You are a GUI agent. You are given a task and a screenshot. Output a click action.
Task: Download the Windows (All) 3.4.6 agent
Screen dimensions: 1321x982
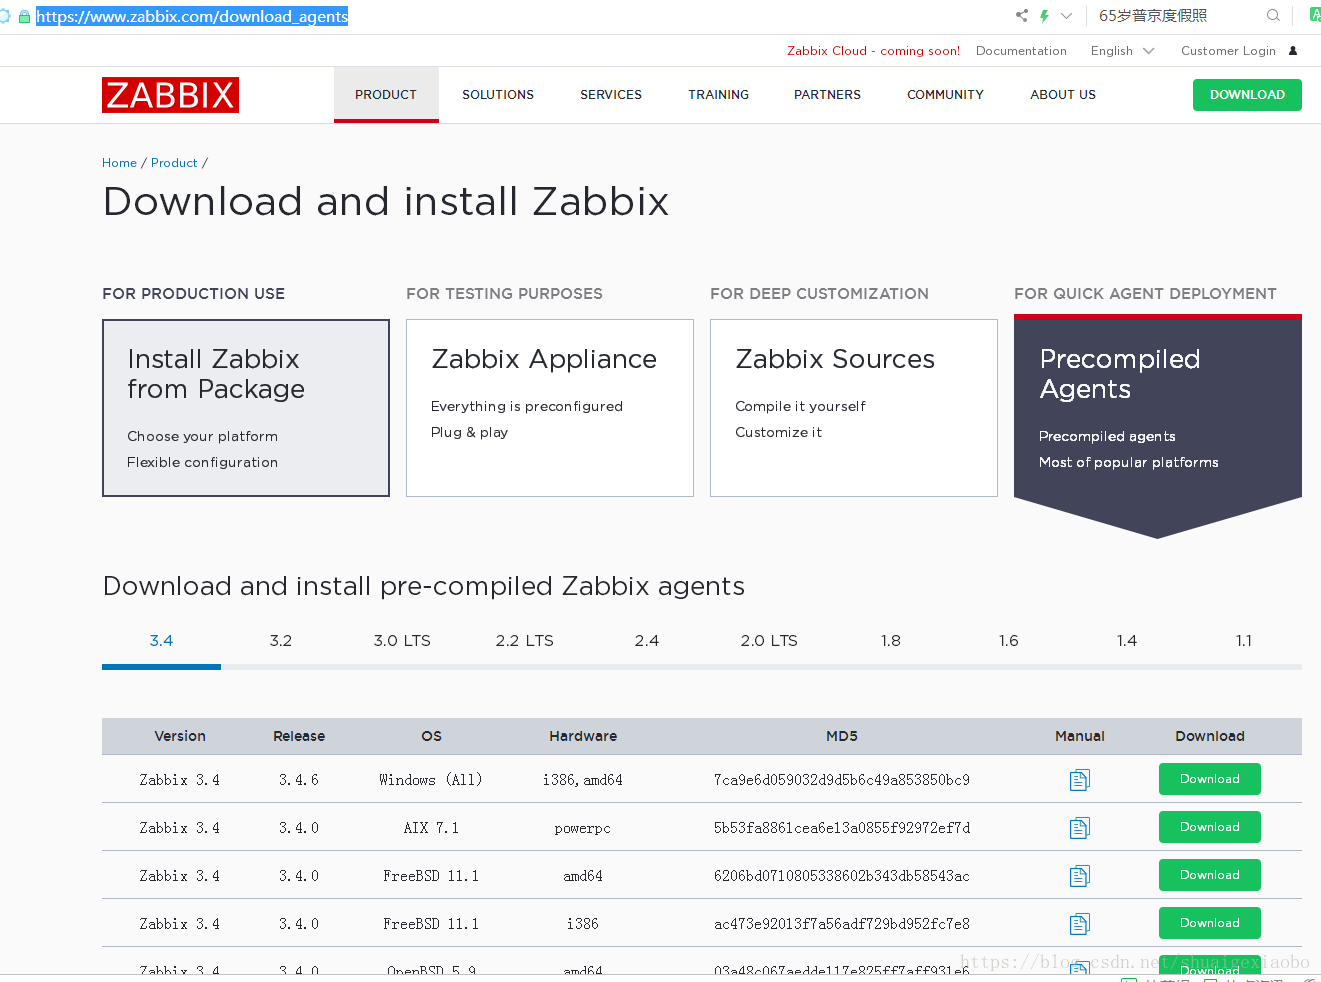click(x=1209, y=779)
